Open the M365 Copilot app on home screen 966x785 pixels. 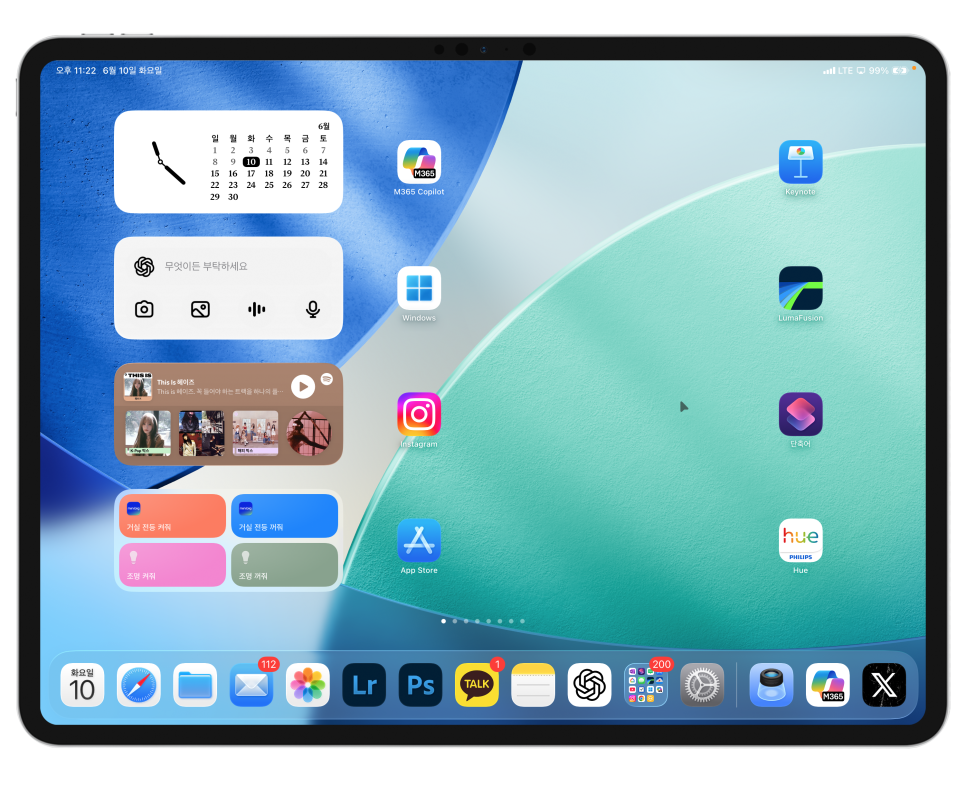pyautogui.click(x=419, y=162)
